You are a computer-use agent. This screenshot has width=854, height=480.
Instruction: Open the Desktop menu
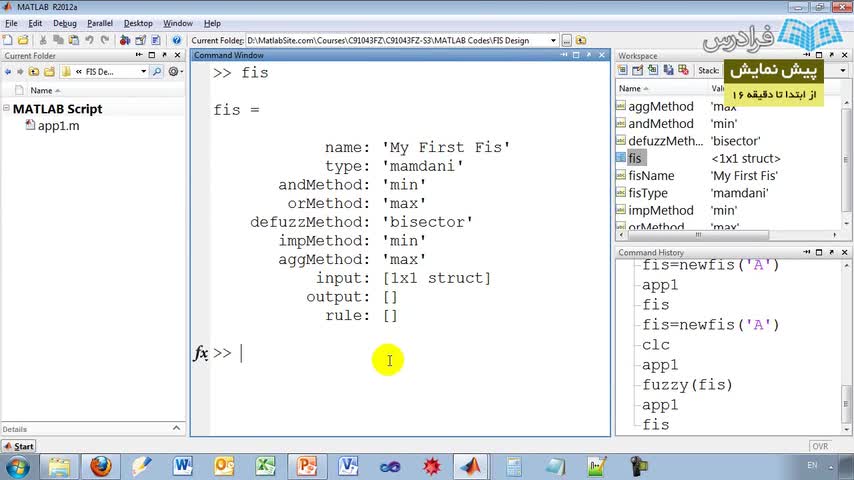pyautogui.click(x=138, y=23)
